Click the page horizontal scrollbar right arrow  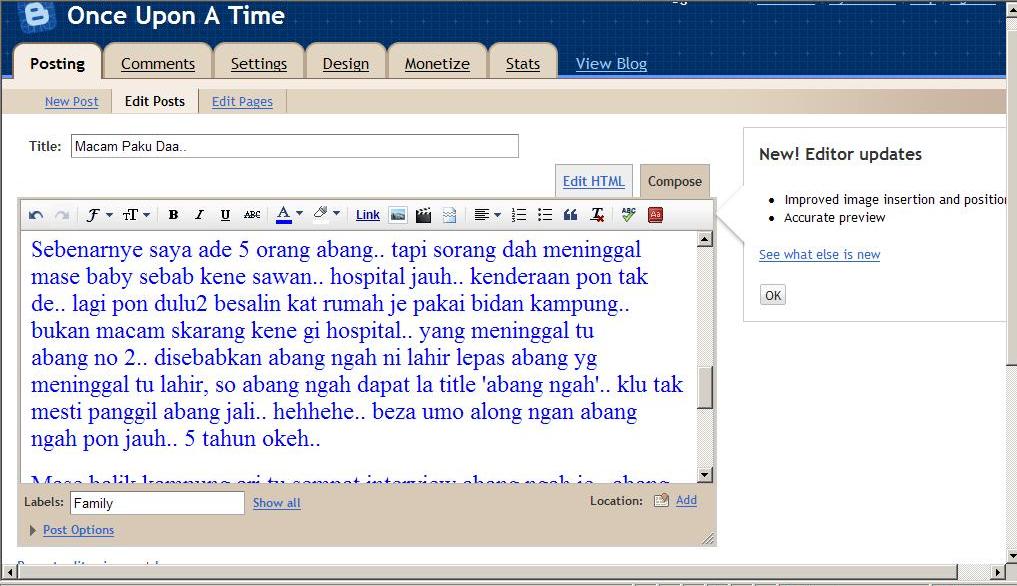tap(999, 572)
